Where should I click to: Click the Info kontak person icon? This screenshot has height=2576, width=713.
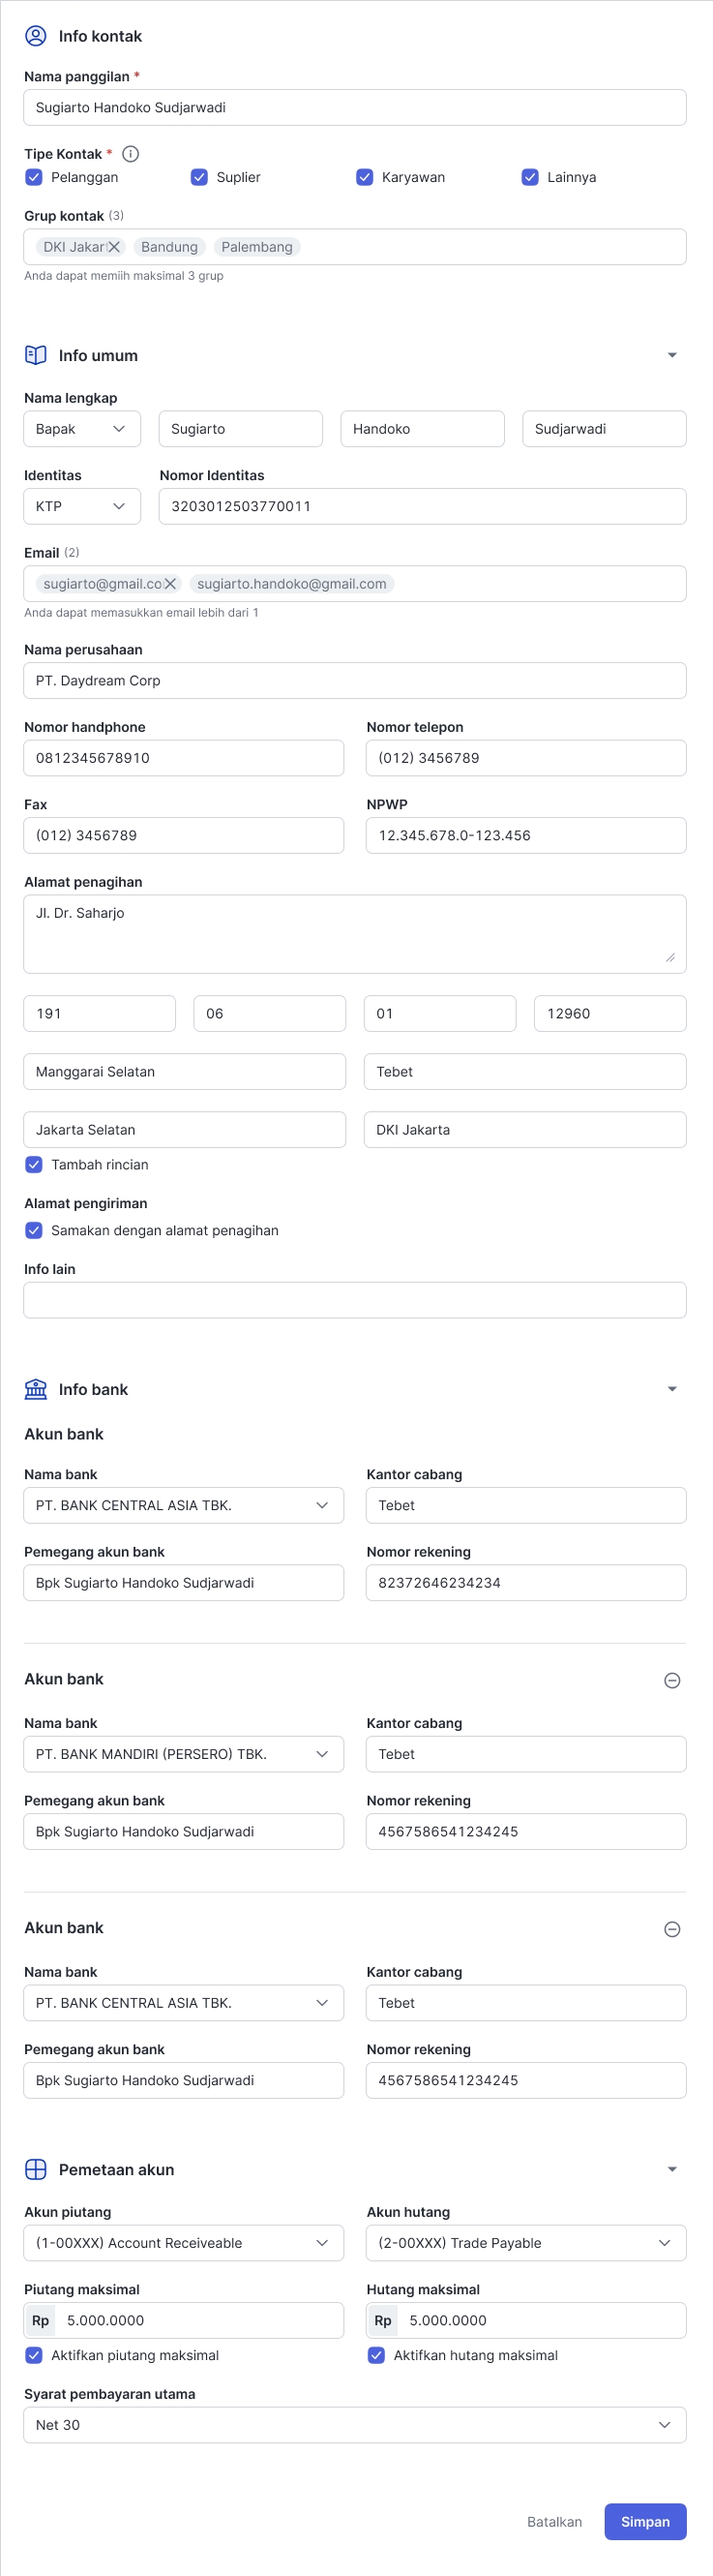coord(36,36)
